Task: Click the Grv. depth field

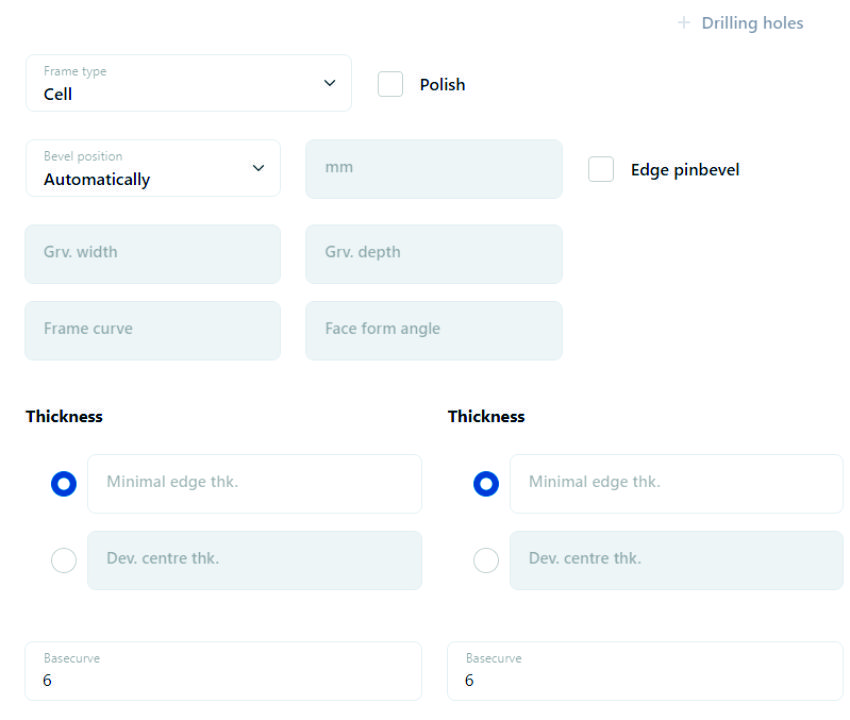Action: click(x=433, y=253)
